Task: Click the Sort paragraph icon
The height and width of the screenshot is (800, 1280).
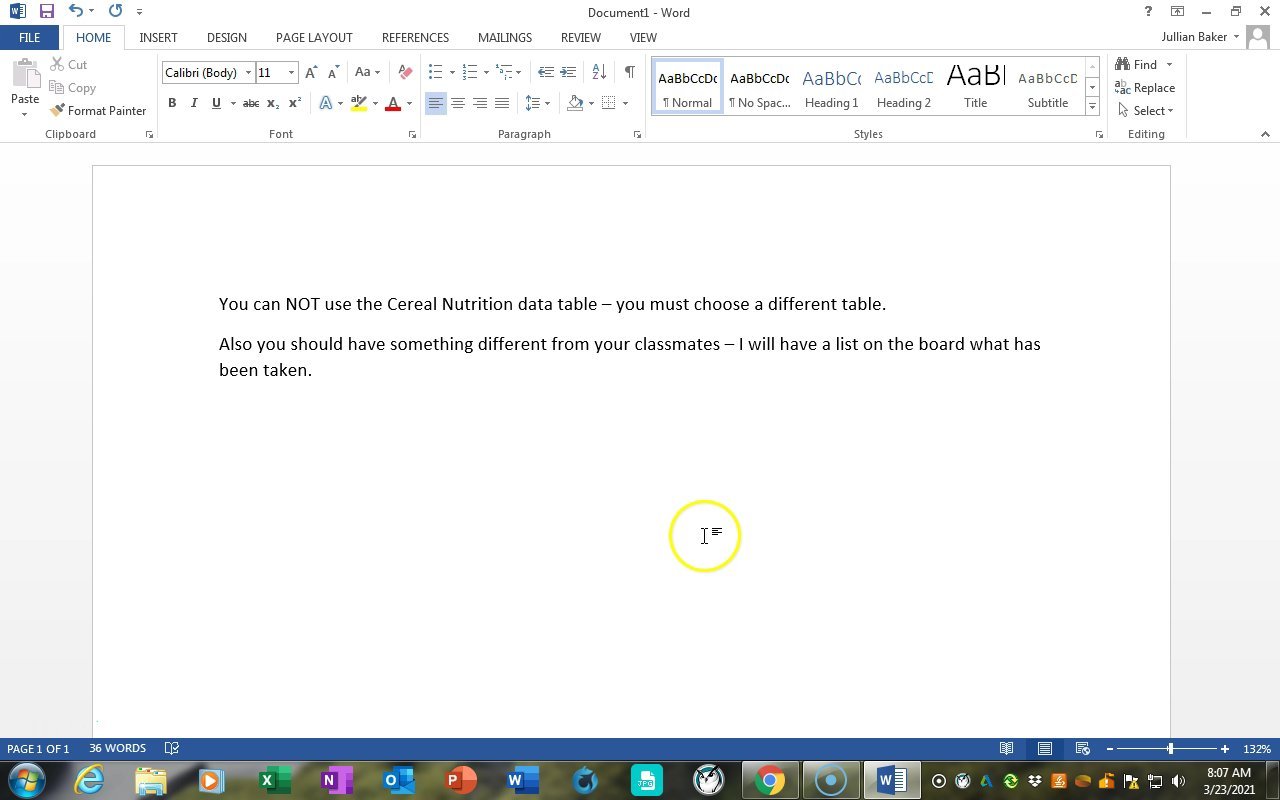Action: [599, 72]
